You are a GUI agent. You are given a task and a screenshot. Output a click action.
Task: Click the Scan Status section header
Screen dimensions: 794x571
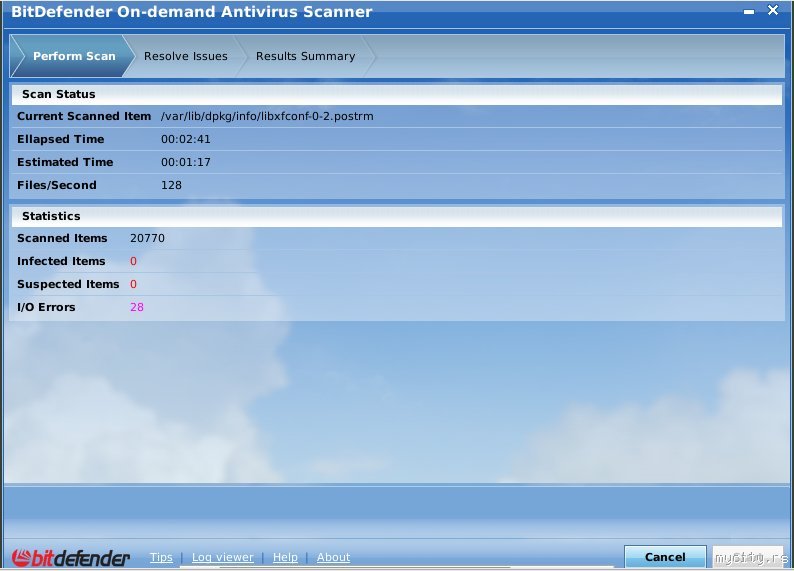click(396, 94)
